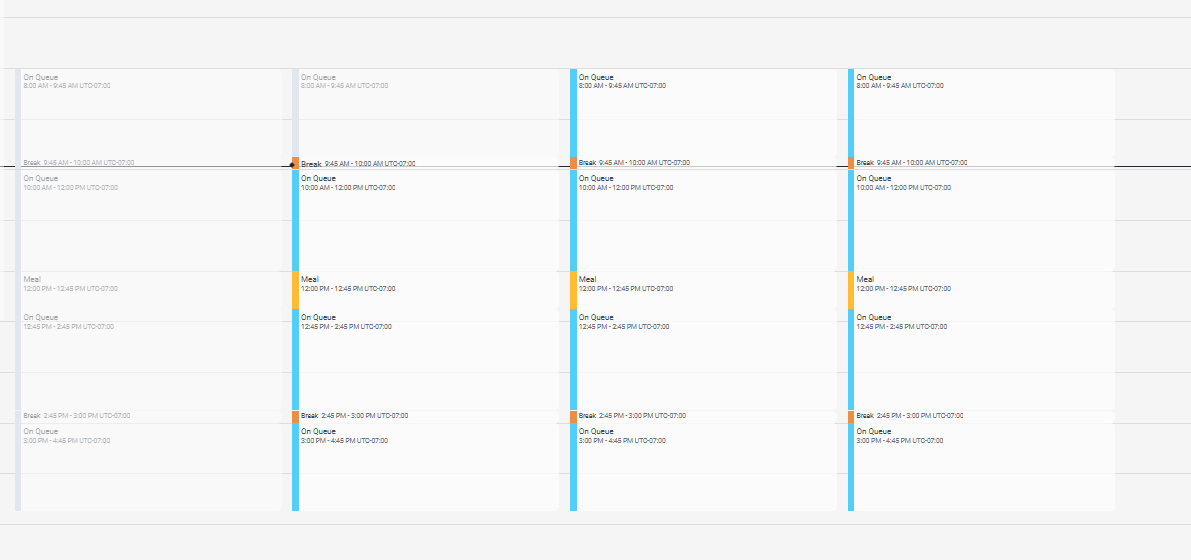Select fourth column's 8:00 AM On Queue block

pyautogui.click(x=981, y=112)
